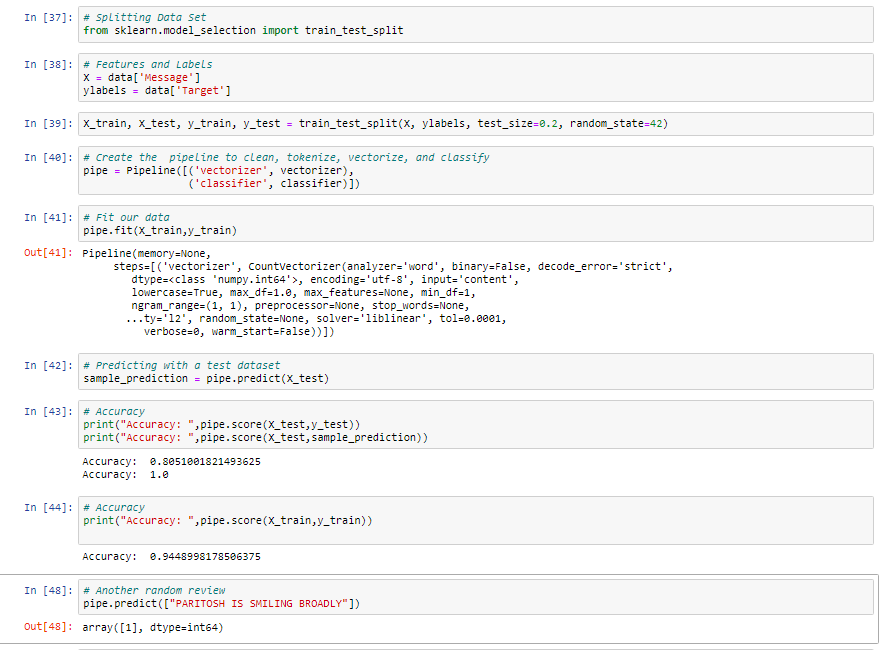Click the cell printing test Accuracy scores

pos(476,424)
